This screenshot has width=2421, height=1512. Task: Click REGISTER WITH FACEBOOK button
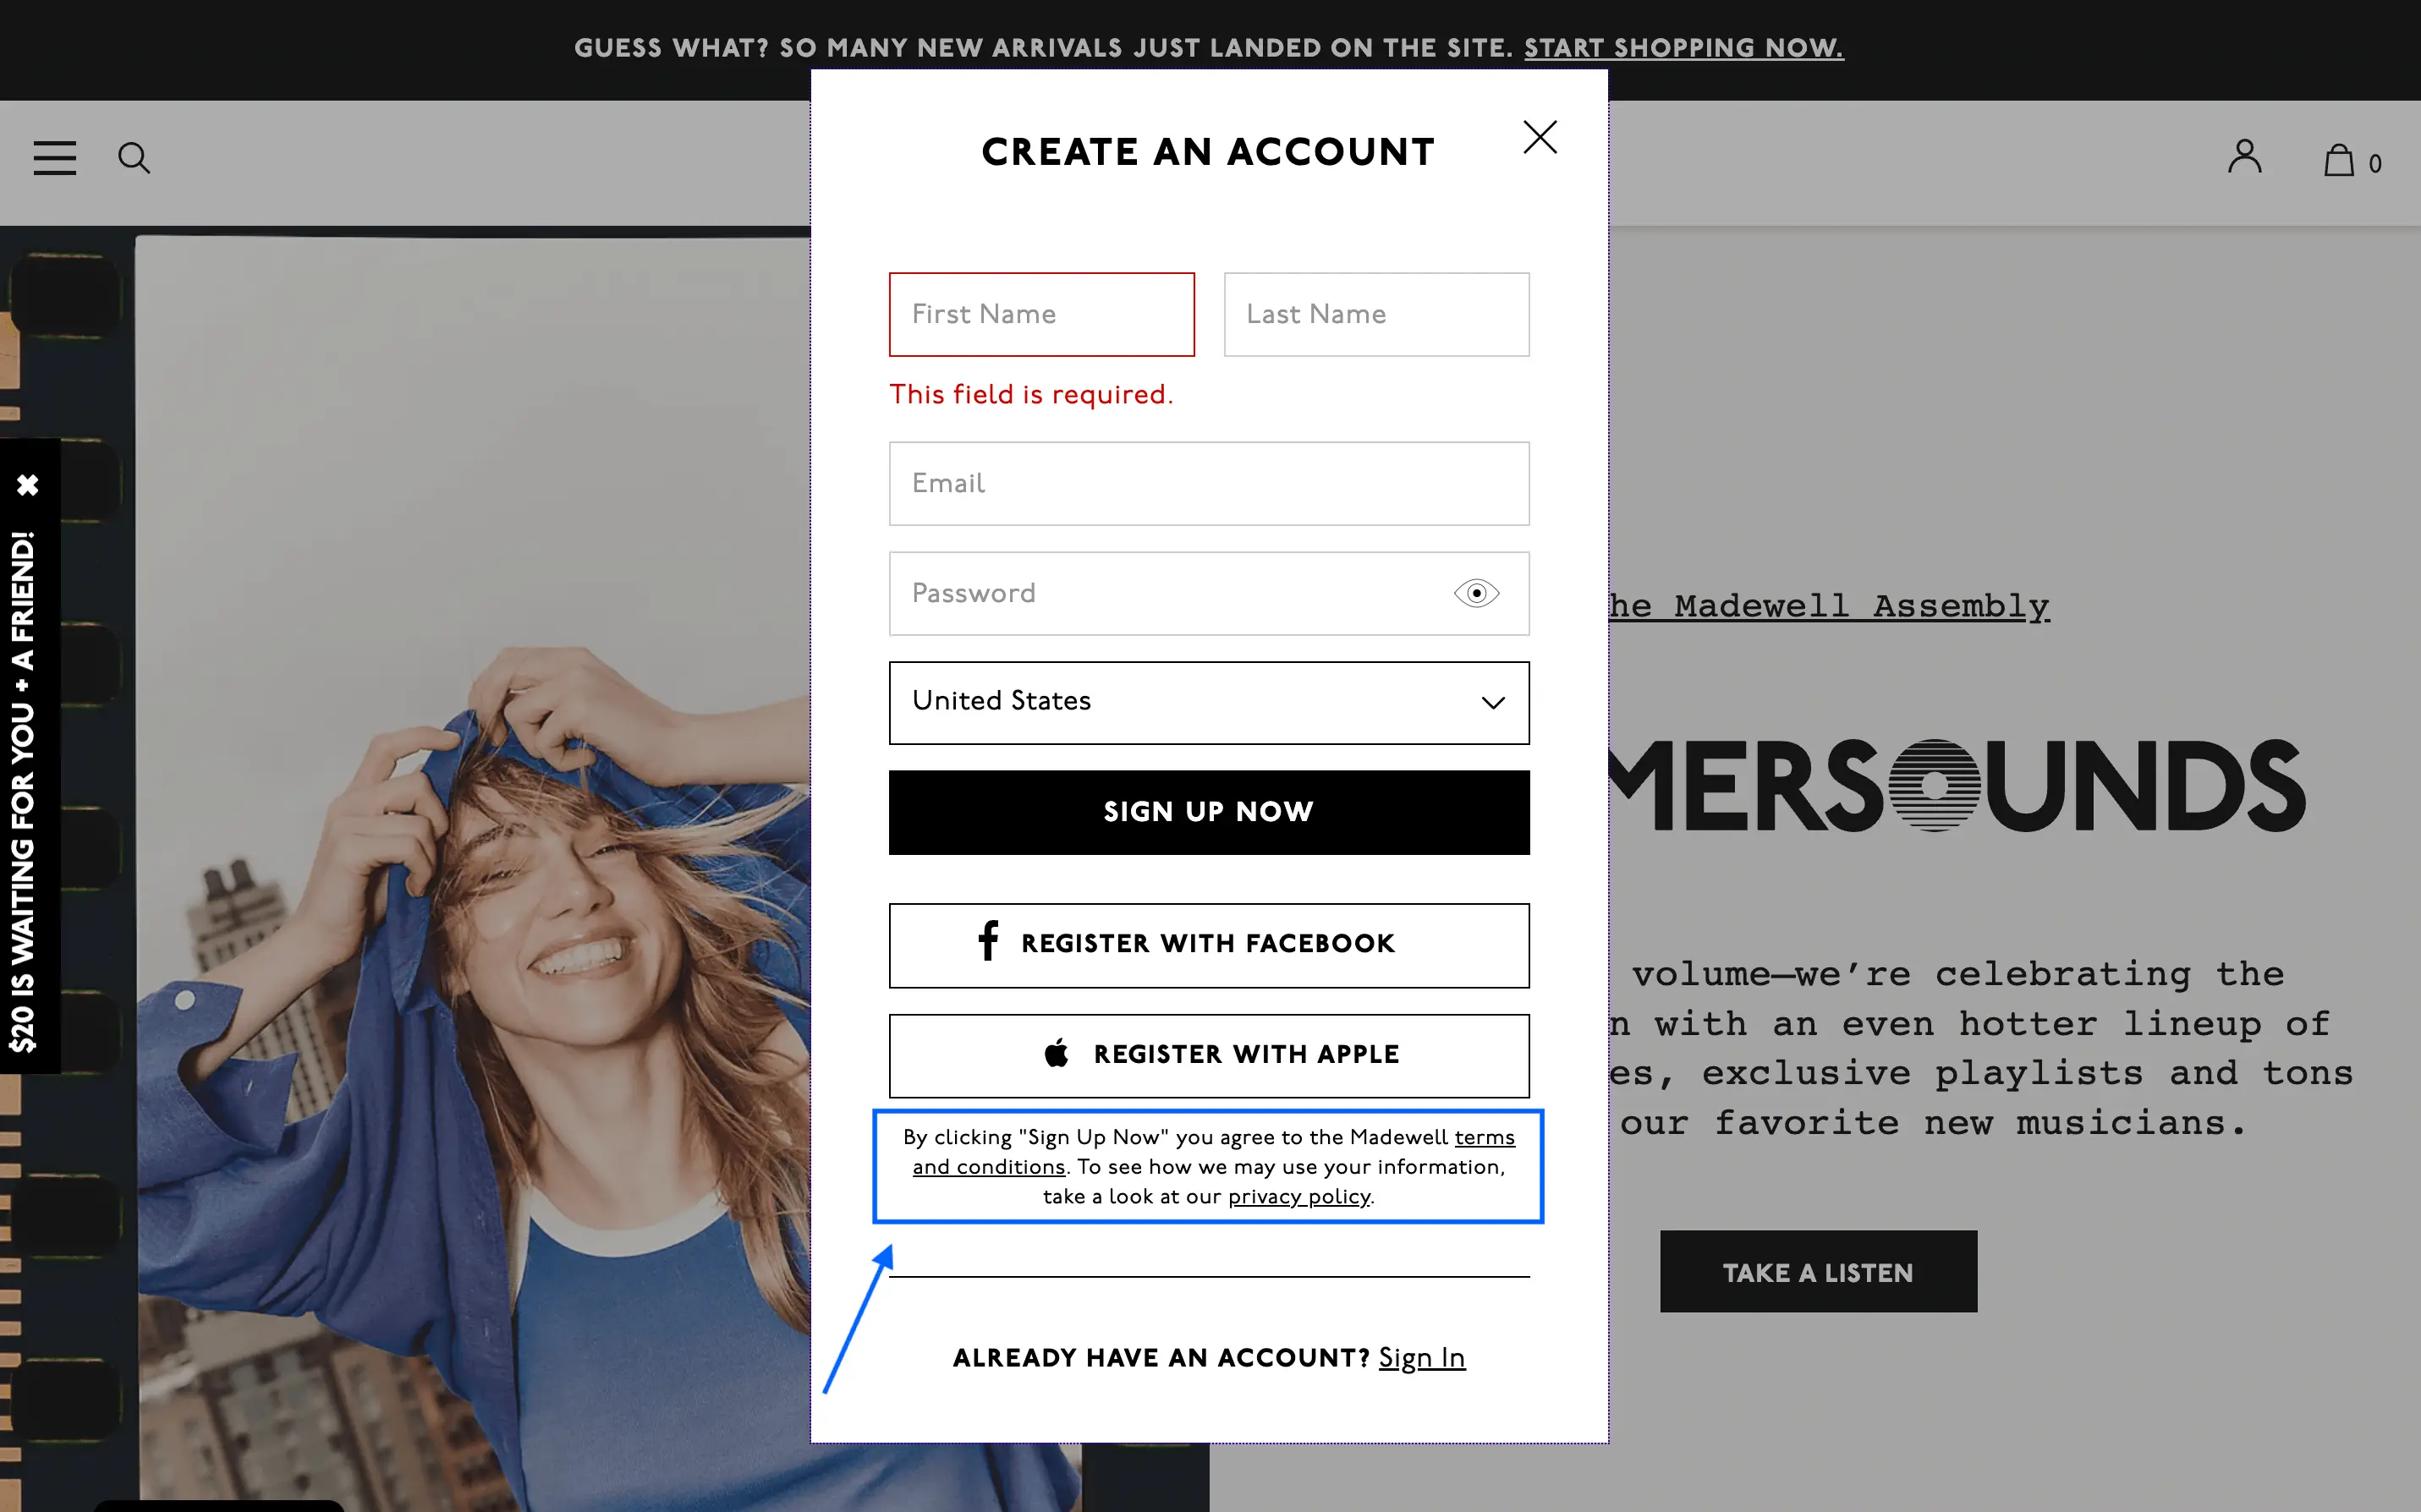pyautogui.click(x=1207, y=944)
